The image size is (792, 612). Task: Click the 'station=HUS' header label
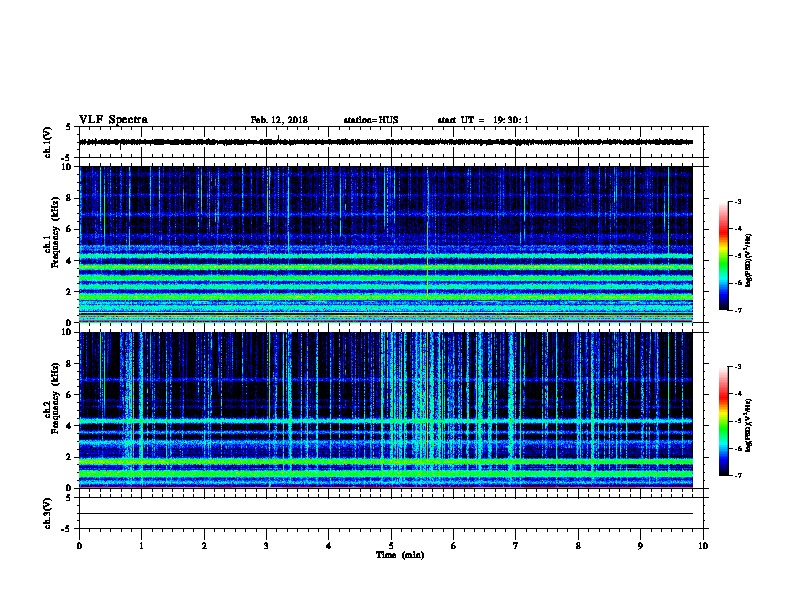(x=371, y=120)
